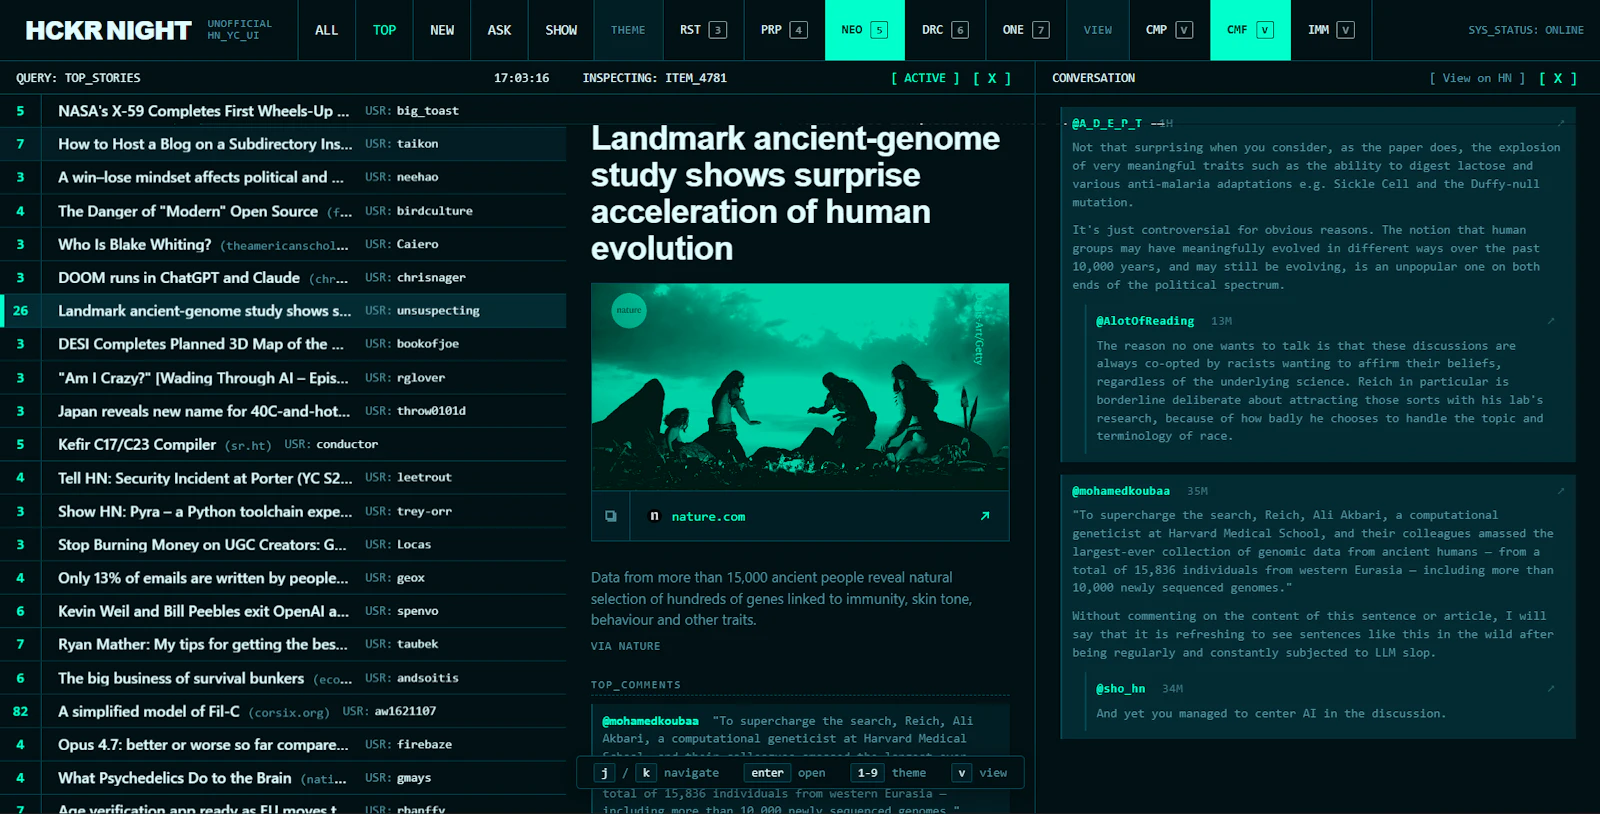Open @mohamedkoubaa profile in the Conversation panel
The height and width of the screenshot is (814, 1600).
coord(1120,491)
